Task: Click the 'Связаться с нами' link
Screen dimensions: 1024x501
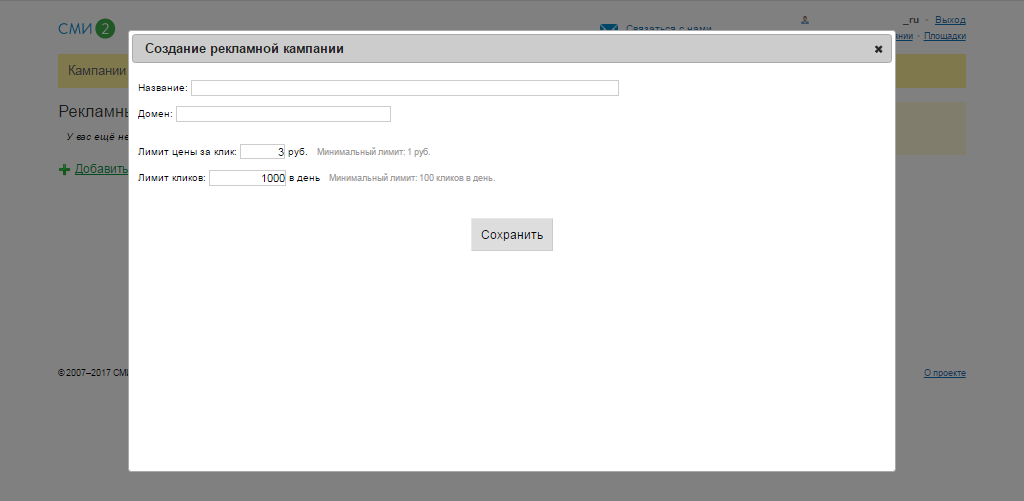Action: point(669,28)
